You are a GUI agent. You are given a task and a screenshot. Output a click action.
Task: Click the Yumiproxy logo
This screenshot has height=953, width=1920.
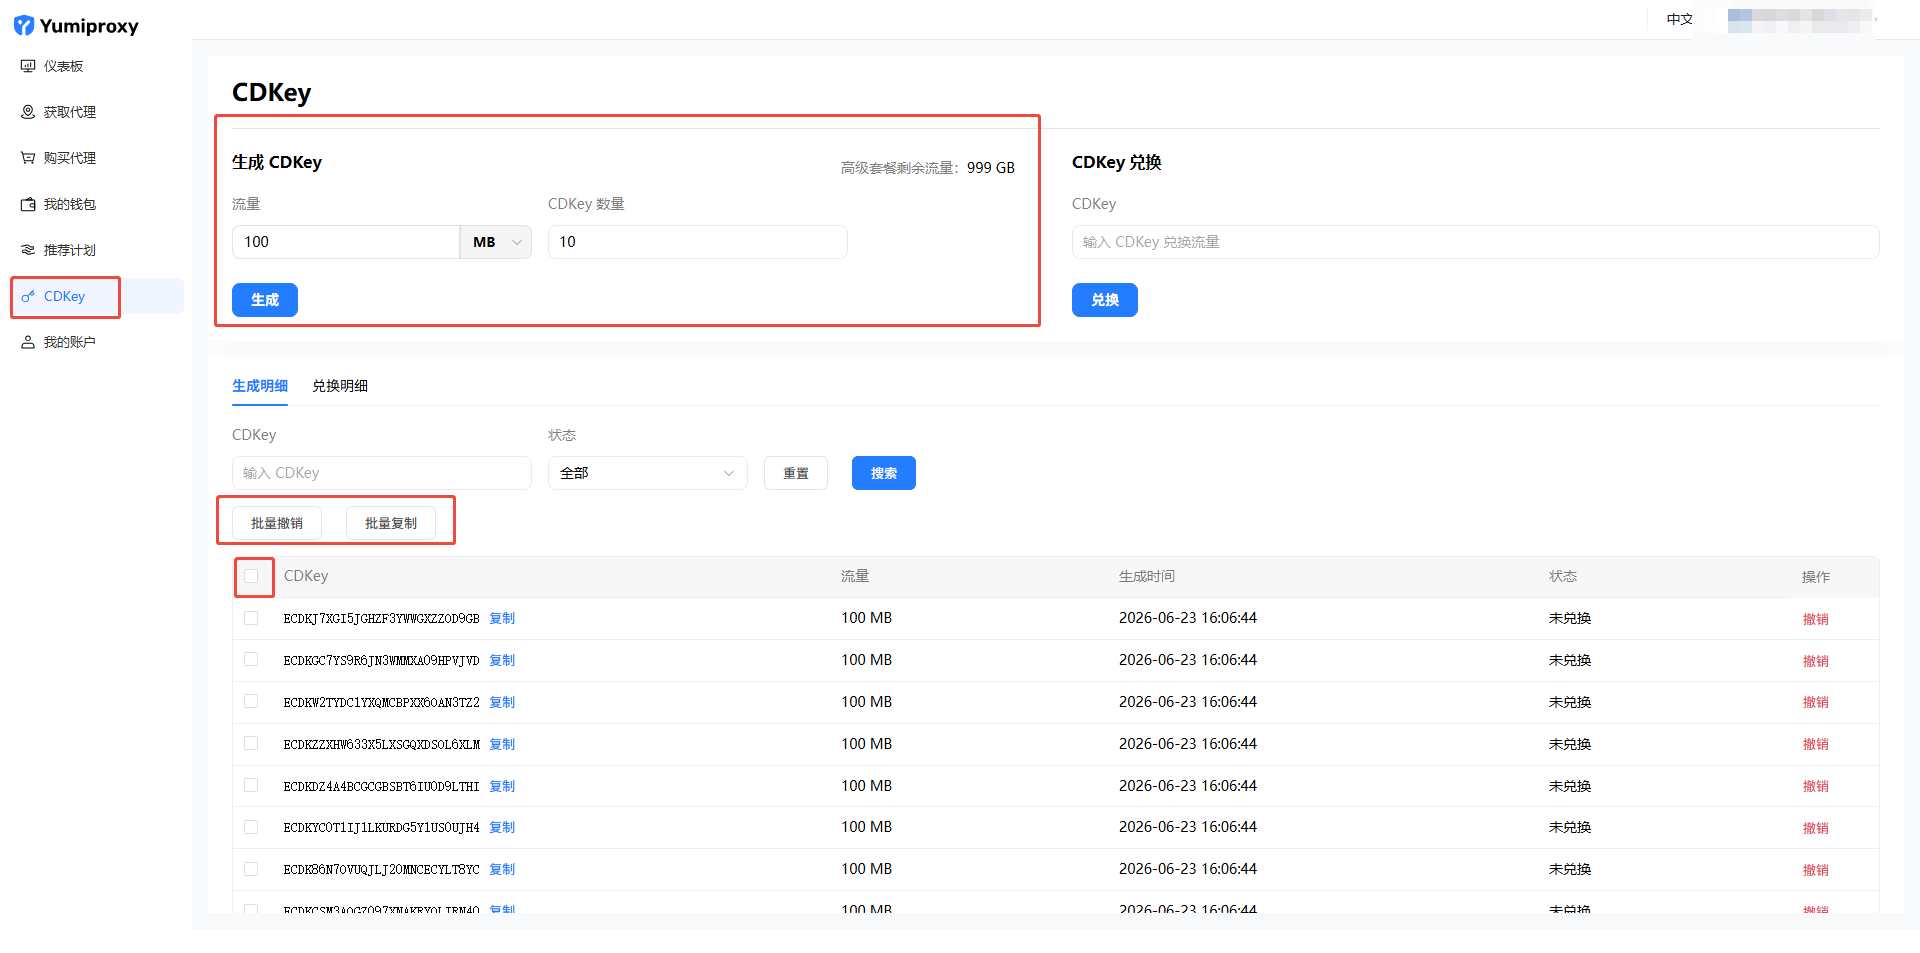(76, 26)
